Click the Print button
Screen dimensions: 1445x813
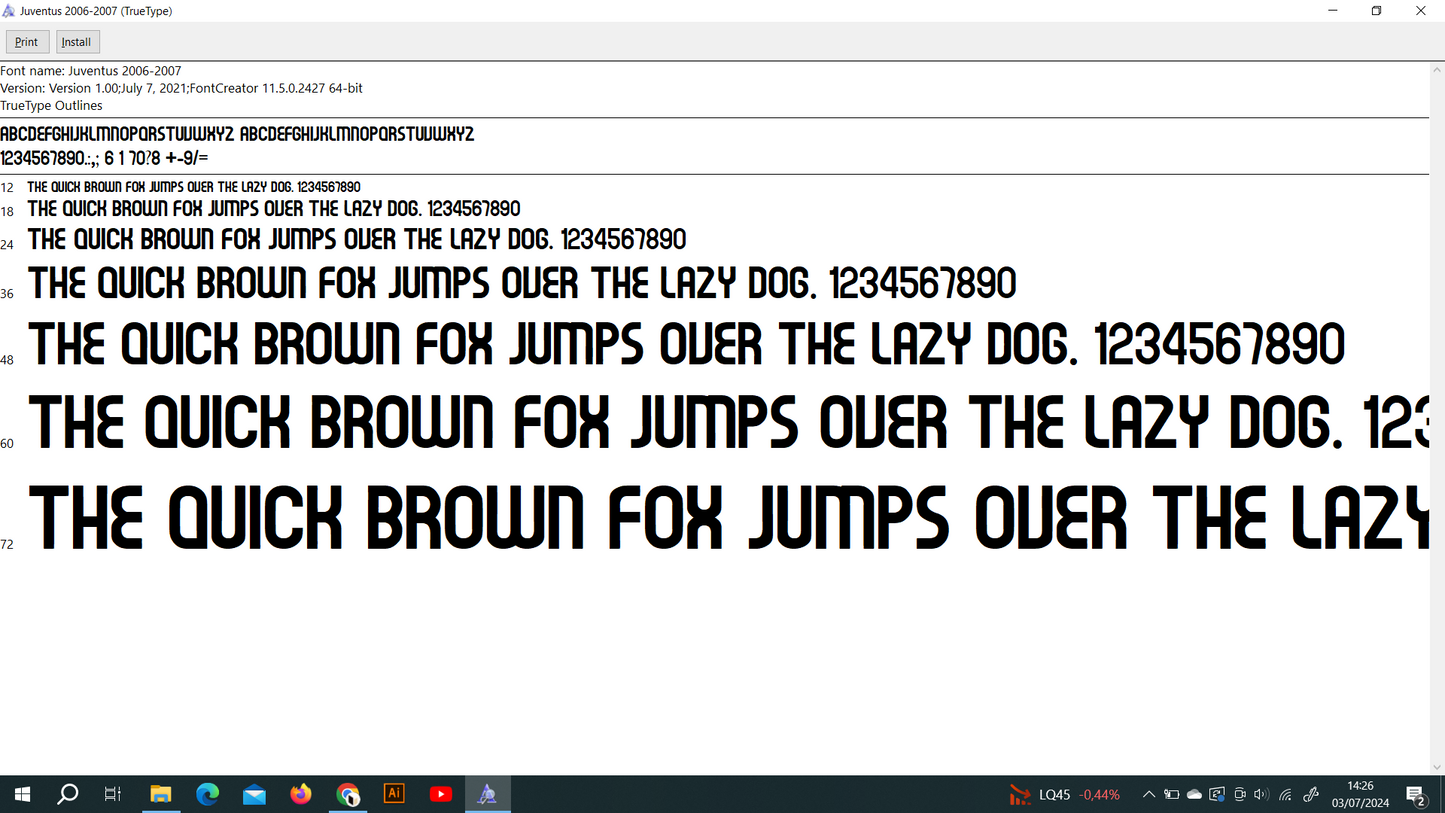point(27,42)
